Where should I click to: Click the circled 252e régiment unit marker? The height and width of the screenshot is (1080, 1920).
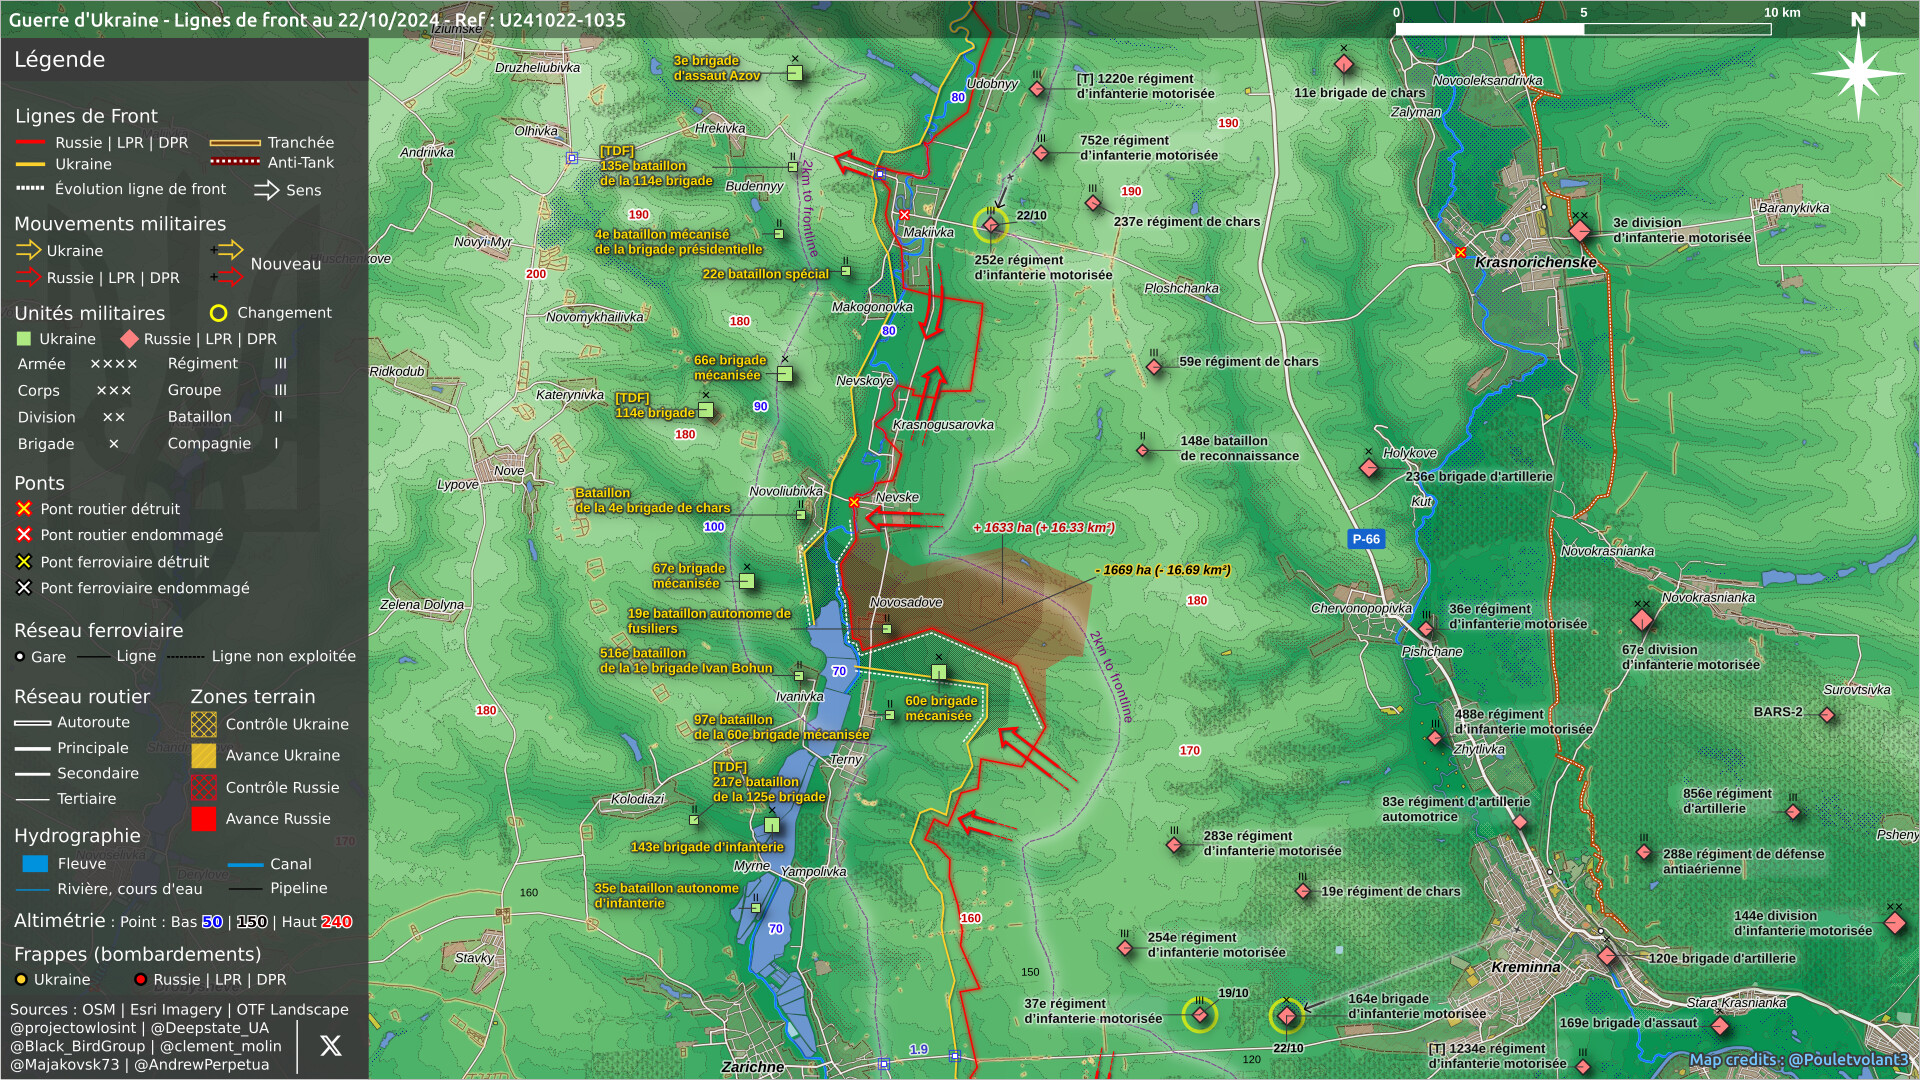991,225
